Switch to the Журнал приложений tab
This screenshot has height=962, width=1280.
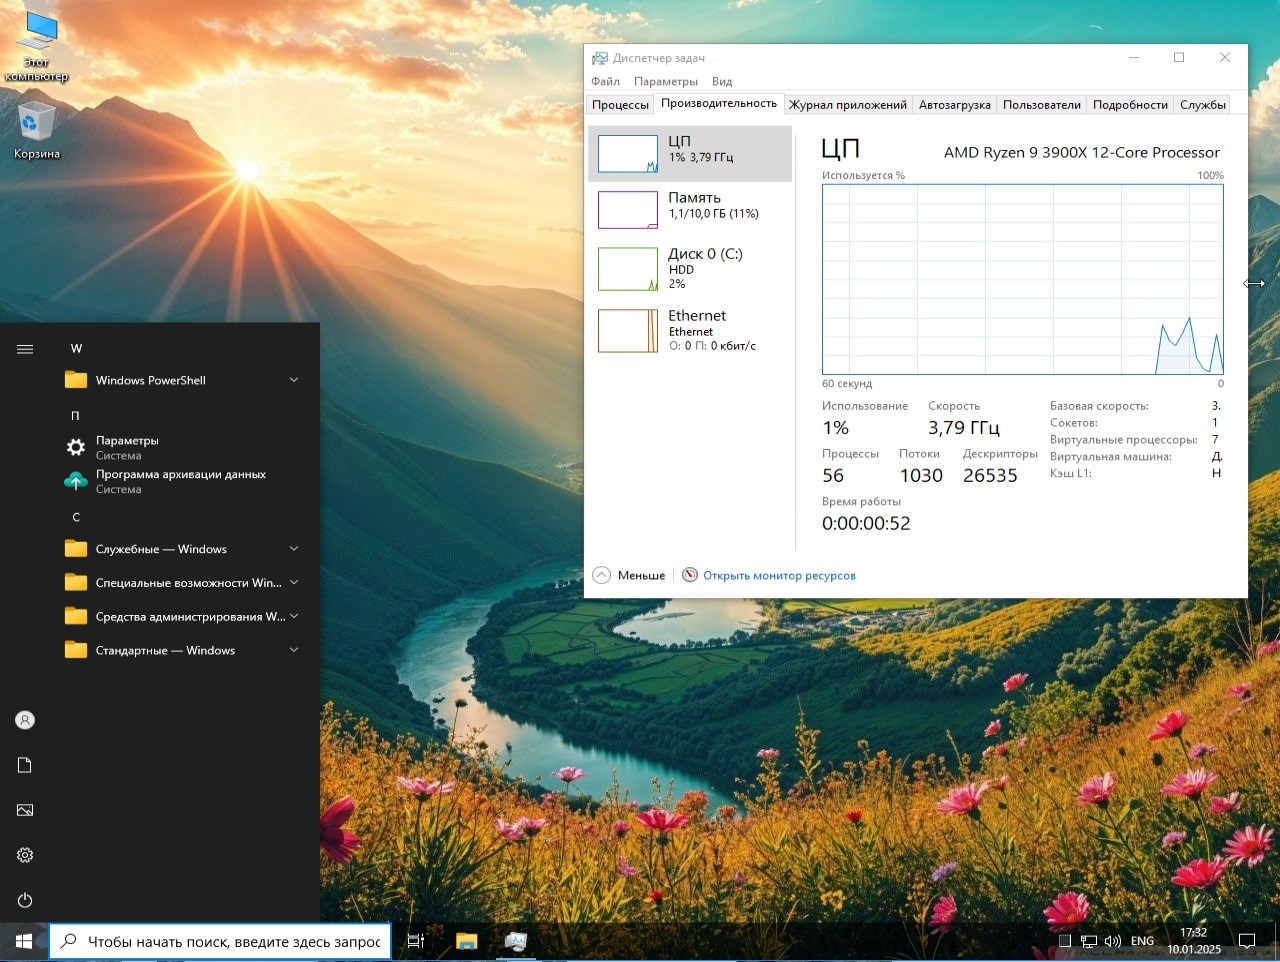point(848,104)
